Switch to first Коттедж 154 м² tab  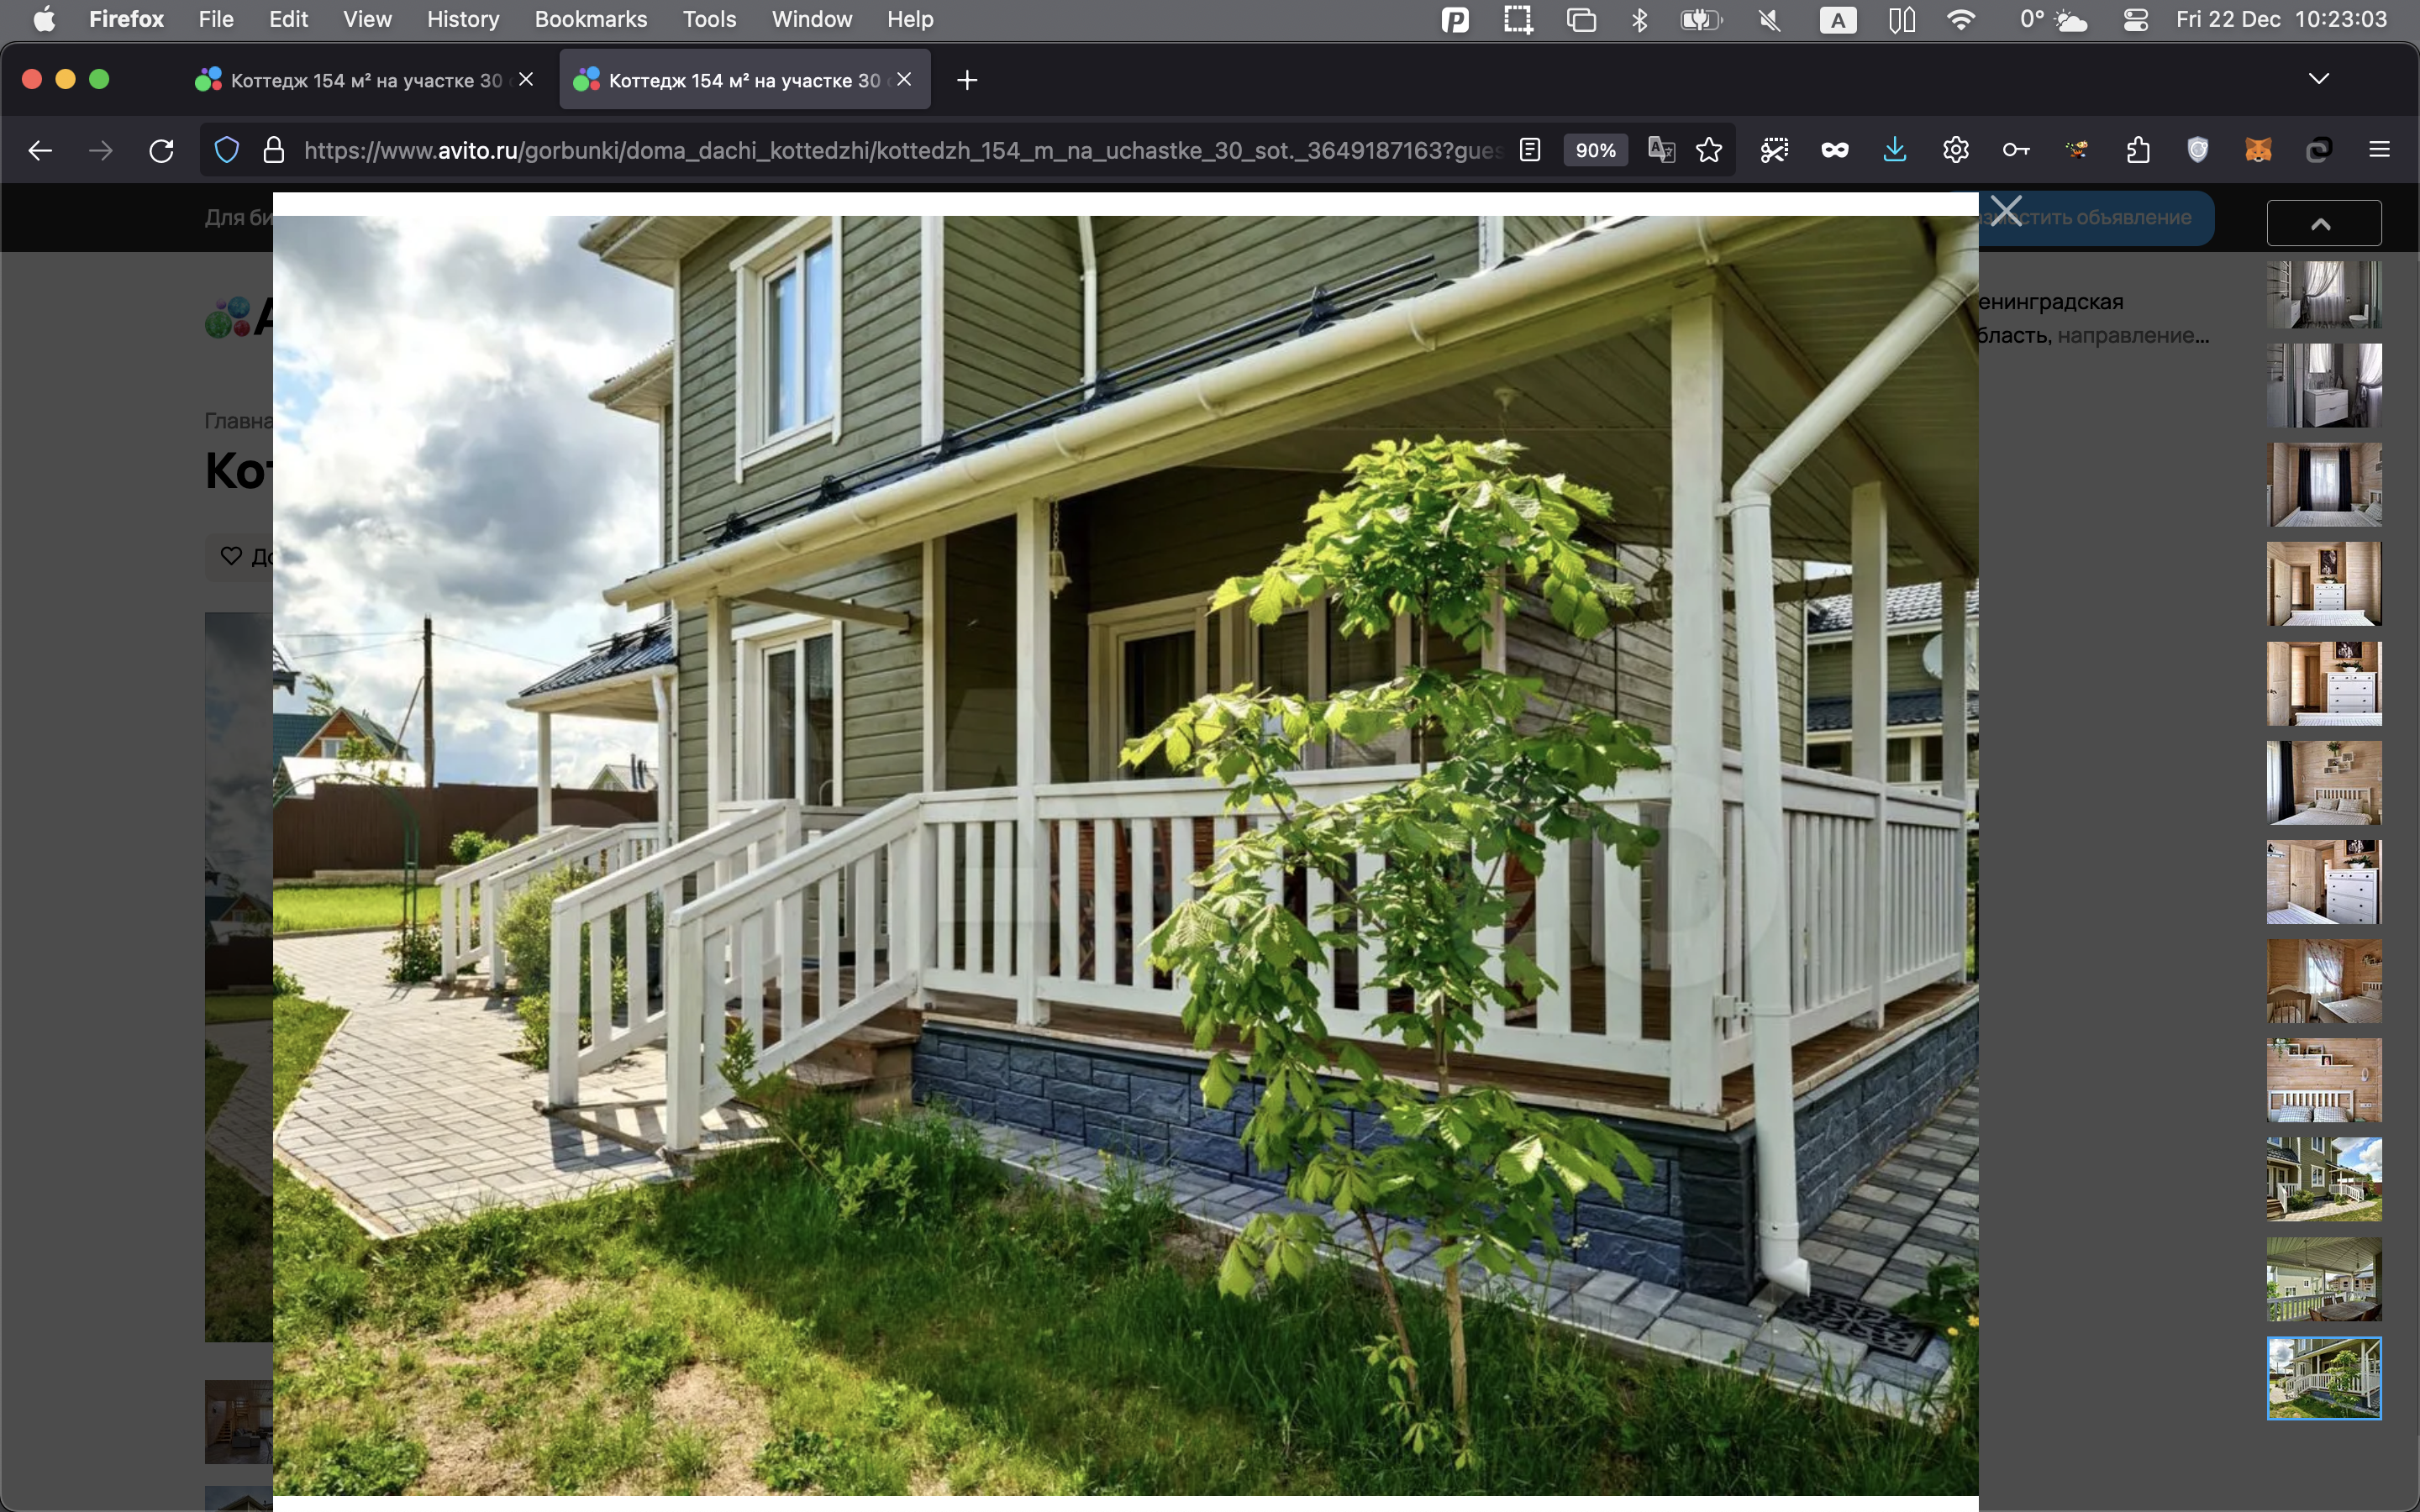tap(365, 80)
